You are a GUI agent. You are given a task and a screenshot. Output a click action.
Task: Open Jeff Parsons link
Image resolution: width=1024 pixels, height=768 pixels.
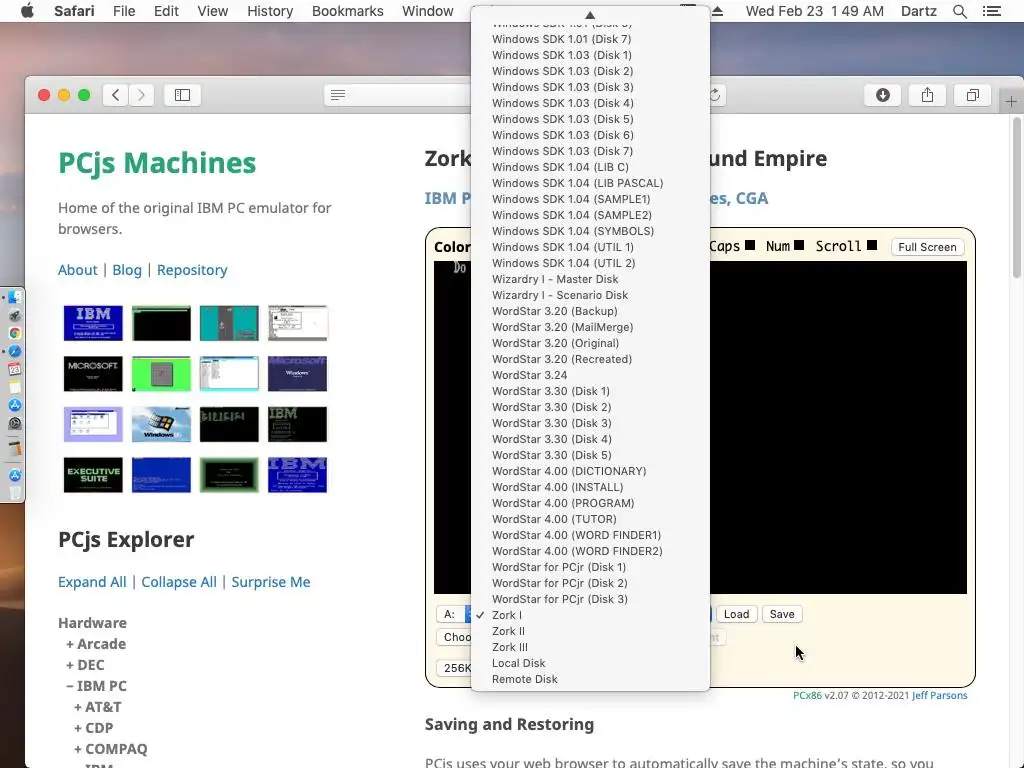pyautogui.click(x=939, y=696)
